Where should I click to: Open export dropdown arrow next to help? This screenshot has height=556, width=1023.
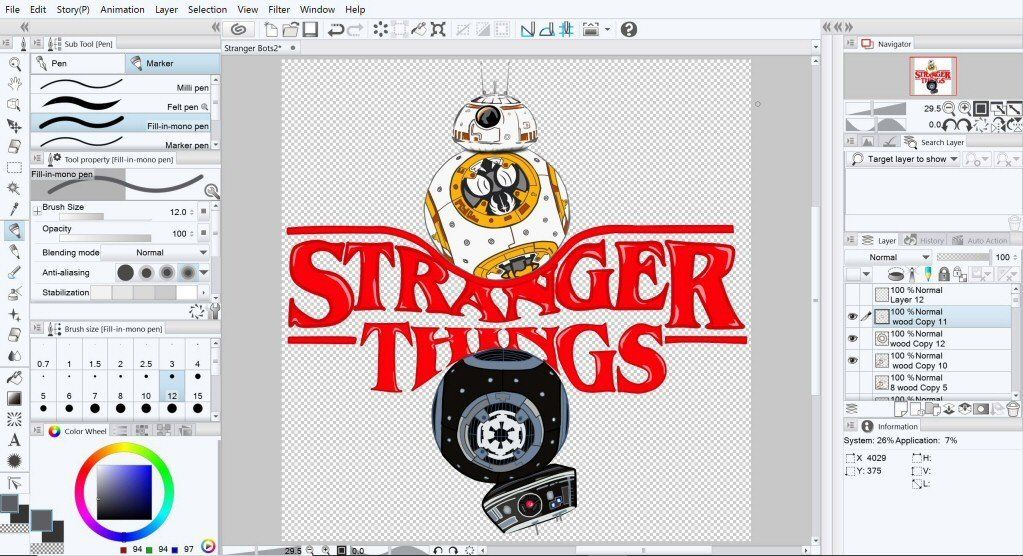(608, 29)
